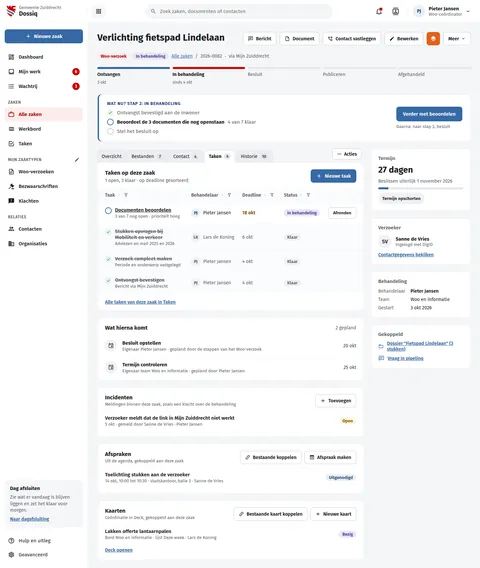
Task: Filter the Behandelaar column
Action: [229, 195]
